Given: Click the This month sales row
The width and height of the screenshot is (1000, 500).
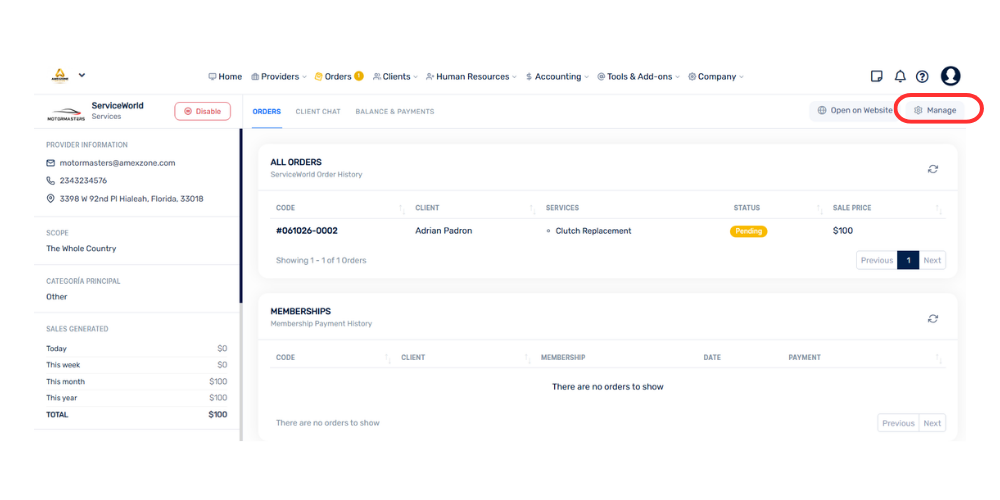Looking at the screenshot, I should [136, 381].
